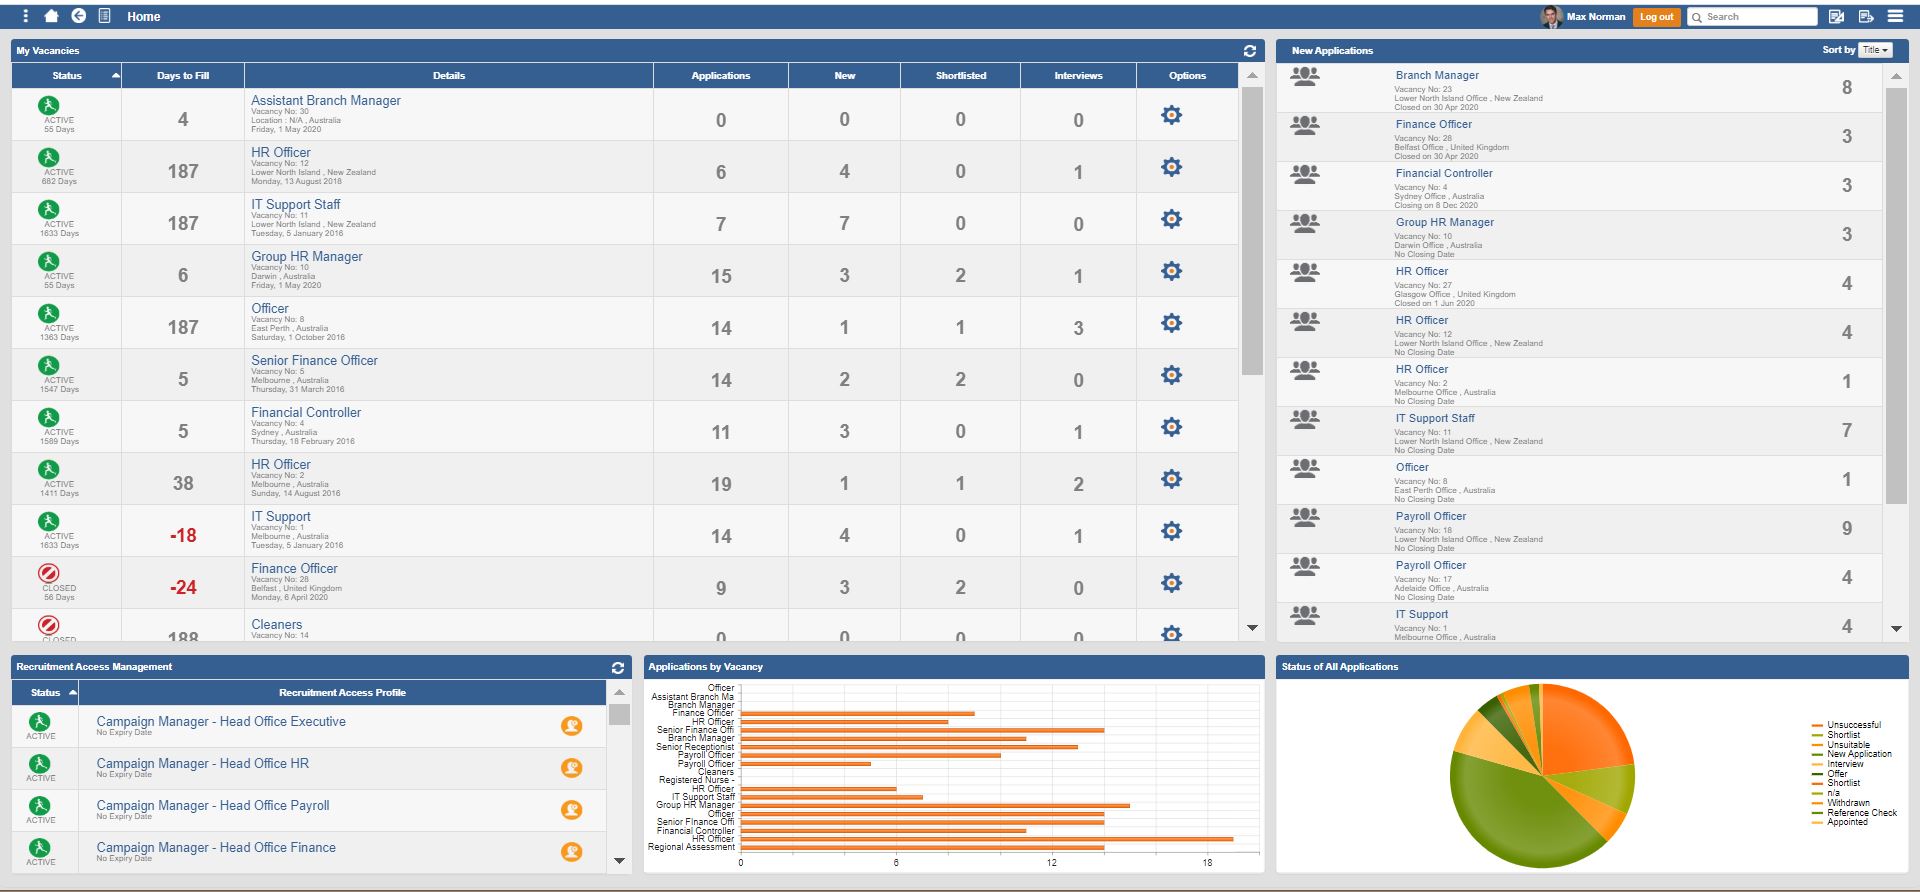Image resolution: width=1920 pixels, height=892 pixels.
Task: Sort vacancies by the Status column
Action: [67, 76]
